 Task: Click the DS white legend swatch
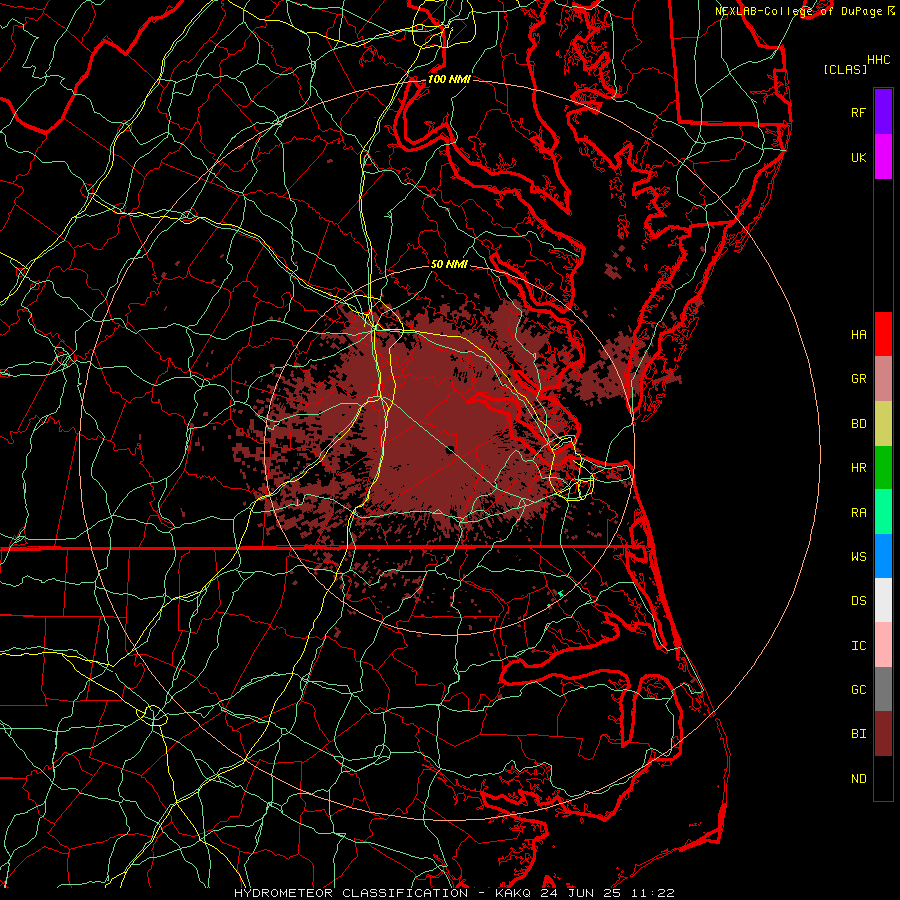tap(883, 600)
